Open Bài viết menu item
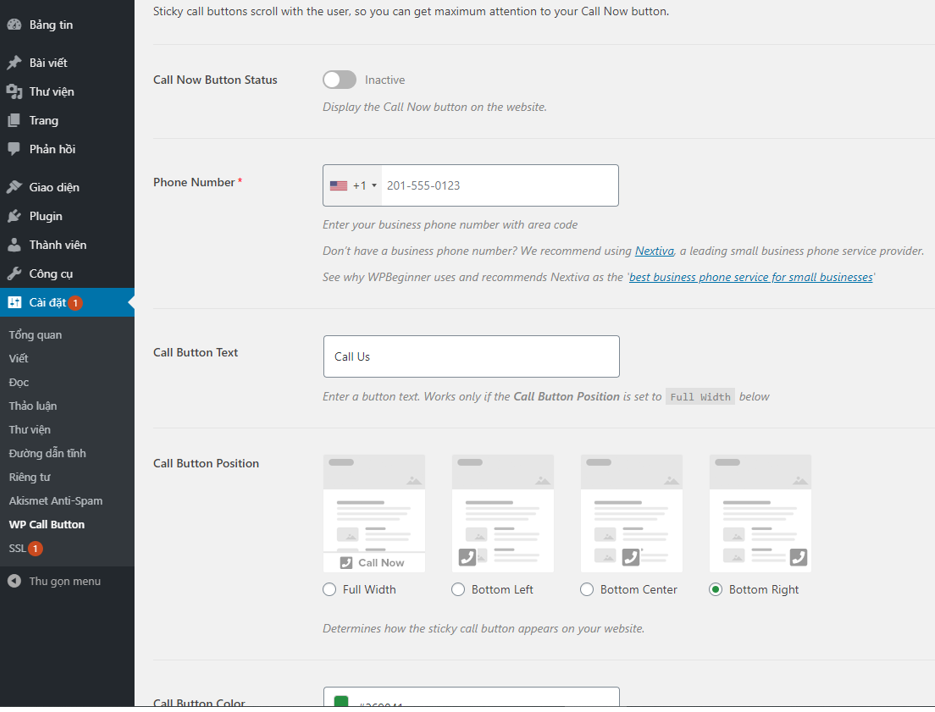Screen dimensions: 935x712 coord(67,63)
